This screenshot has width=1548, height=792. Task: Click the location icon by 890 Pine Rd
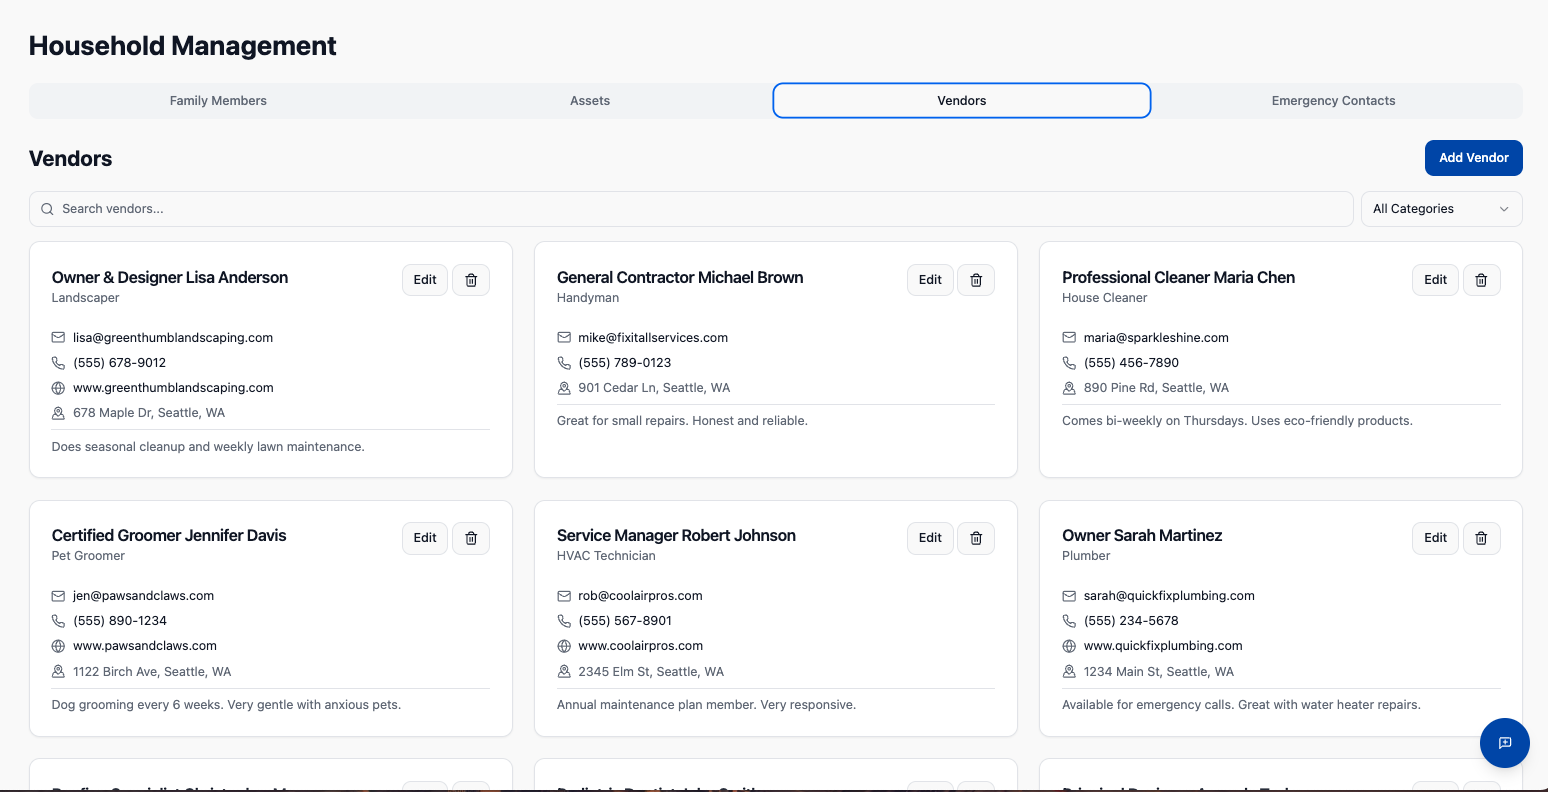click(1069, 388)
